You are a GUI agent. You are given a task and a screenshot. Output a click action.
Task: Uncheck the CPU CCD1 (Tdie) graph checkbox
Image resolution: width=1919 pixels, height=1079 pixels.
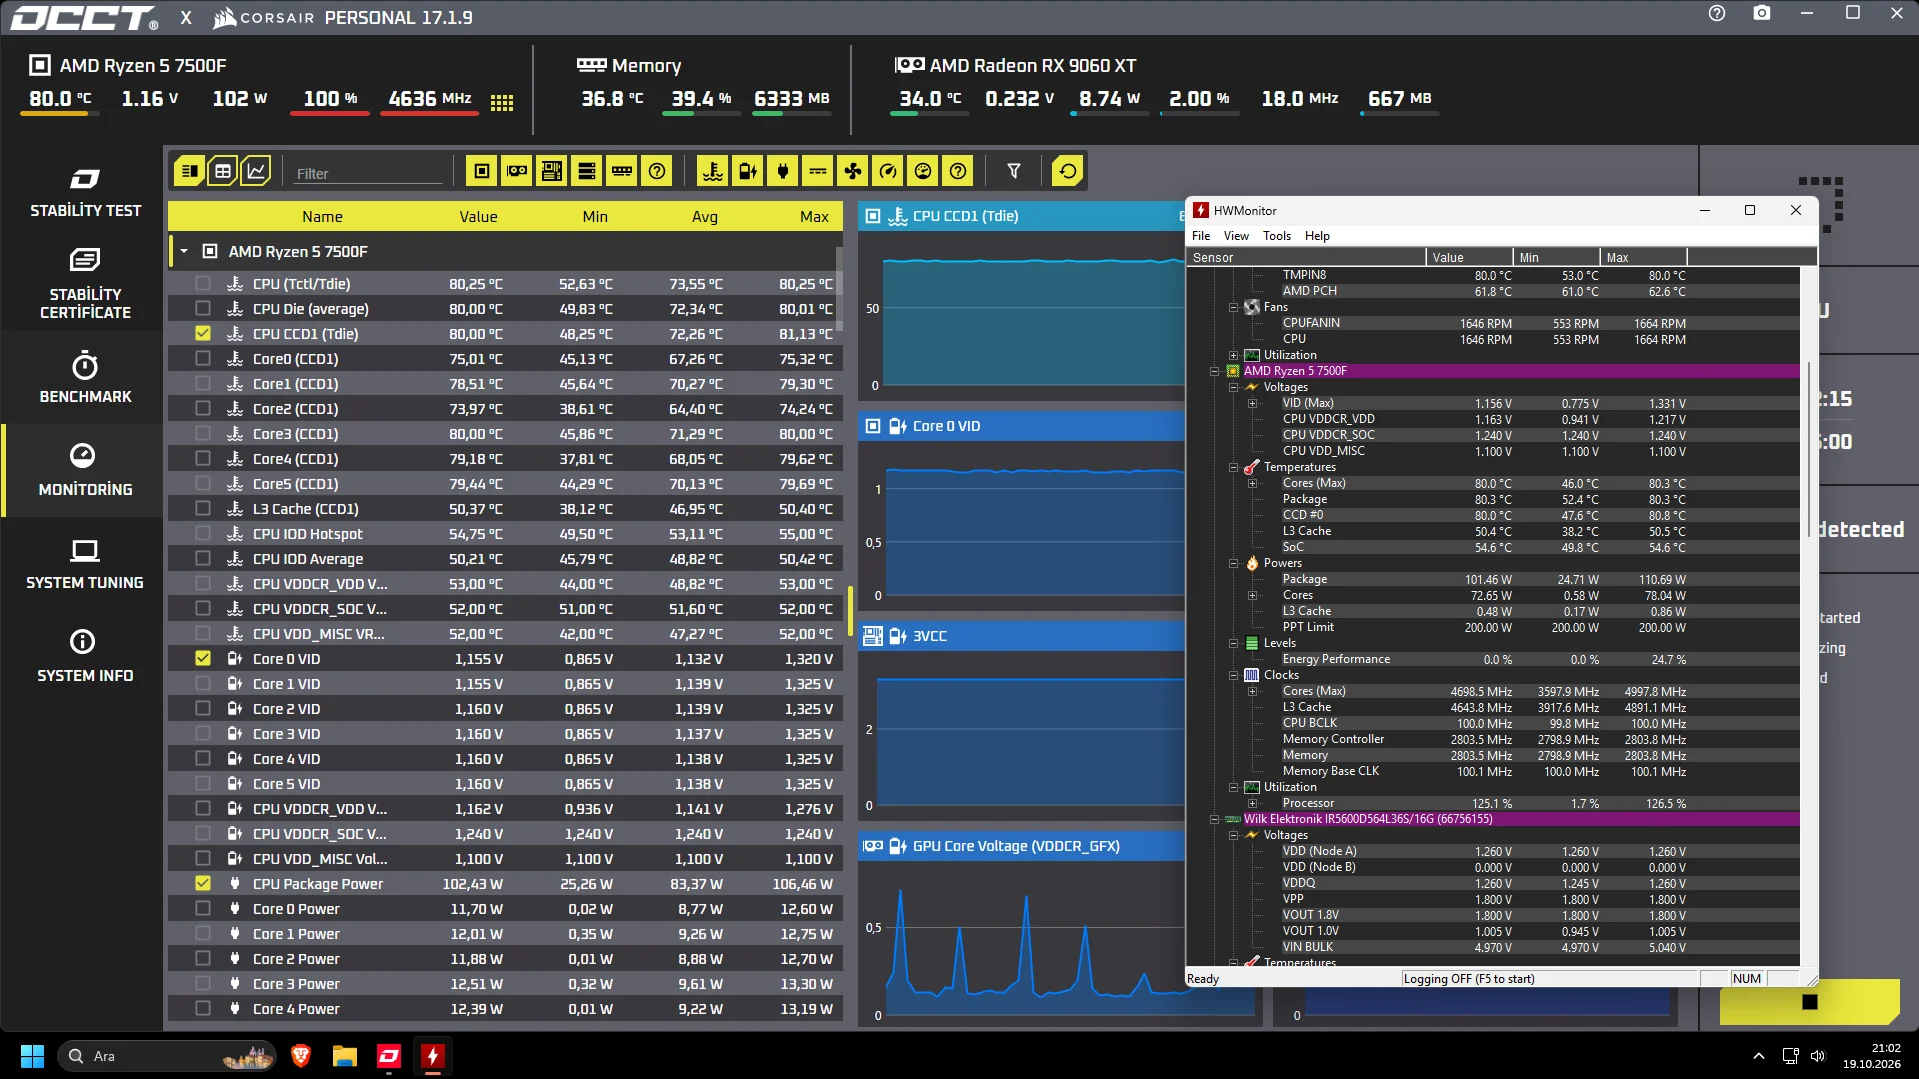pyautogui.click(x=203, y=333)
